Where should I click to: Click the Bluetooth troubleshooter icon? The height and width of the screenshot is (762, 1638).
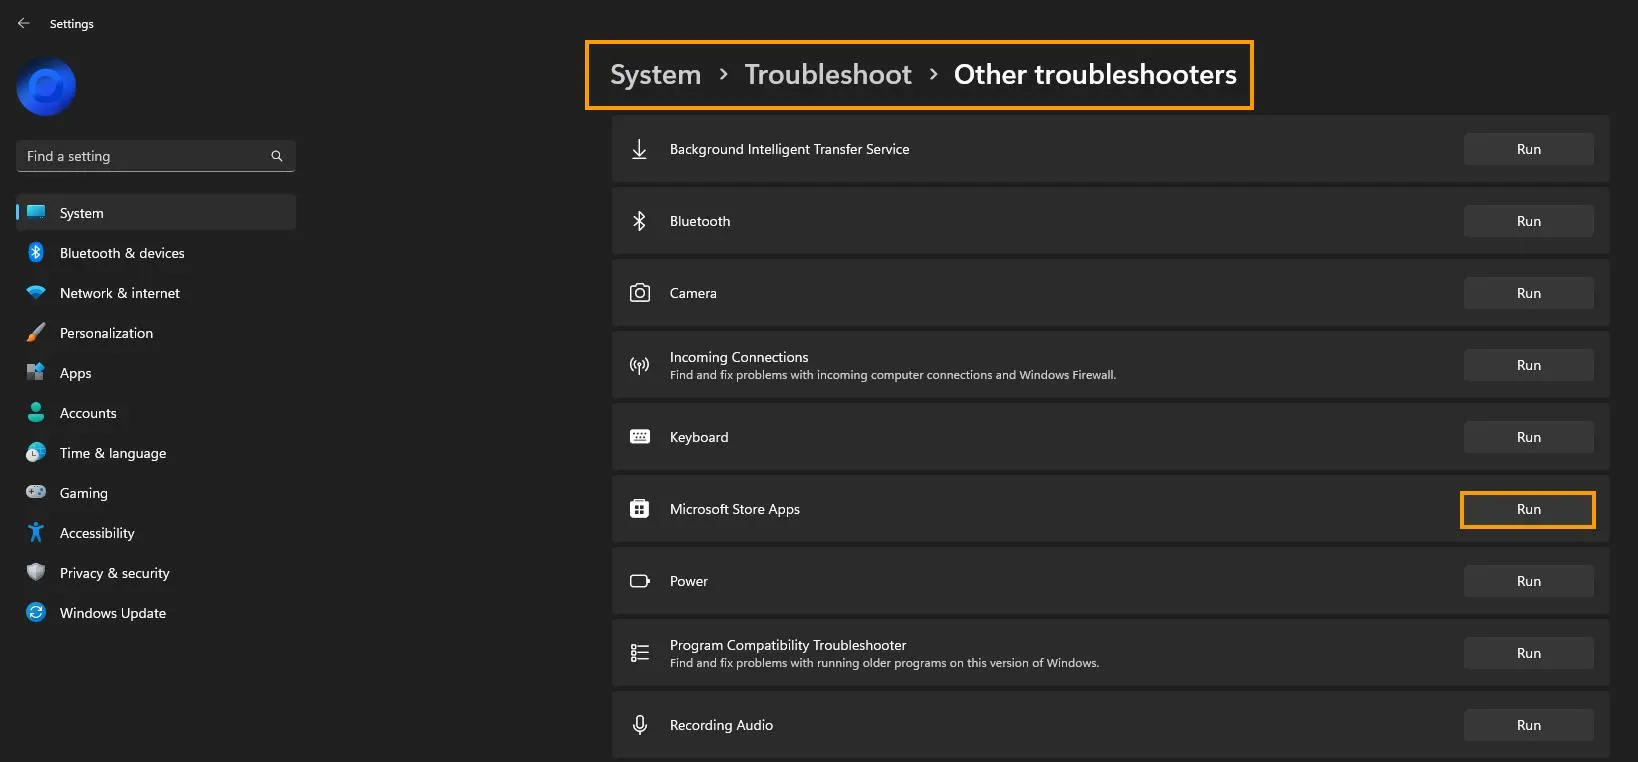[640, 221]
